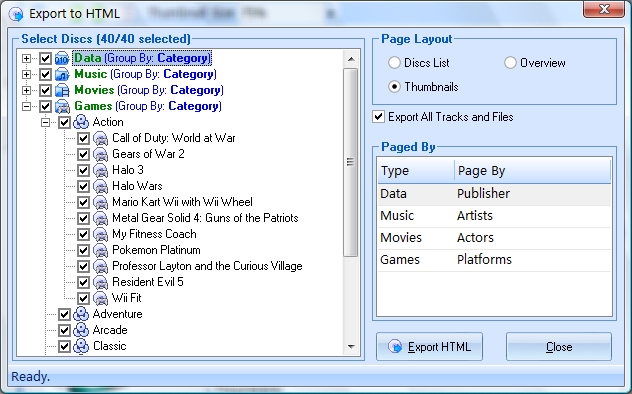
Task: Click the disc tree scrollbar thumb
Action: tap(351, 162)
